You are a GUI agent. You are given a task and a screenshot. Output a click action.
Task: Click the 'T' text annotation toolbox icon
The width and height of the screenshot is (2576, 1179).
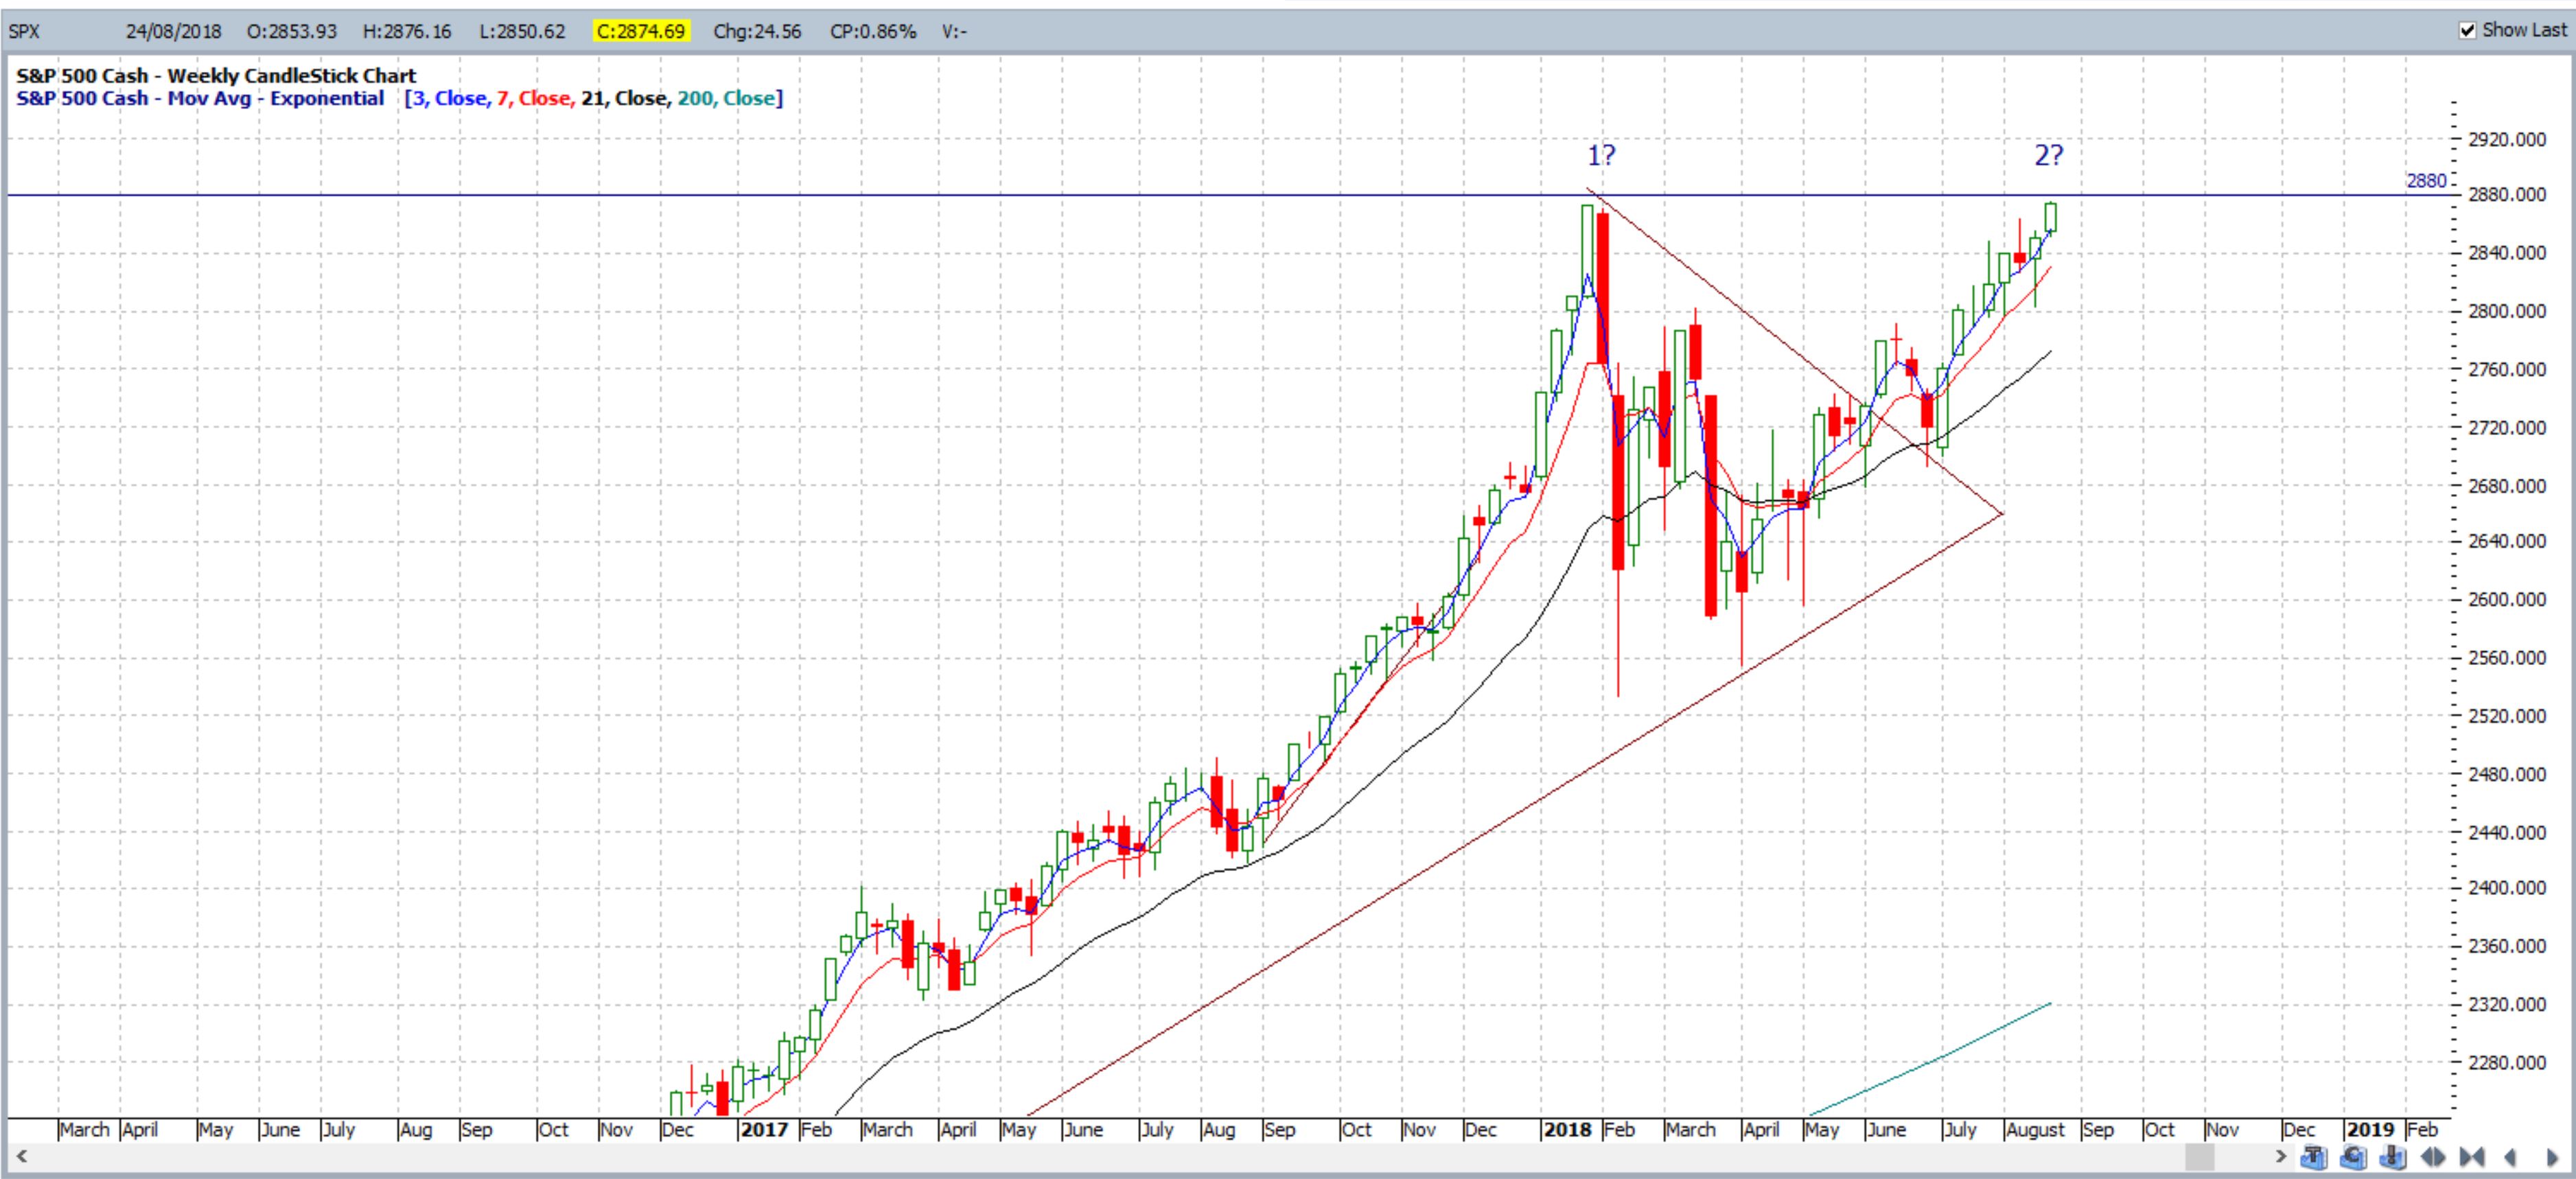2313,1157
